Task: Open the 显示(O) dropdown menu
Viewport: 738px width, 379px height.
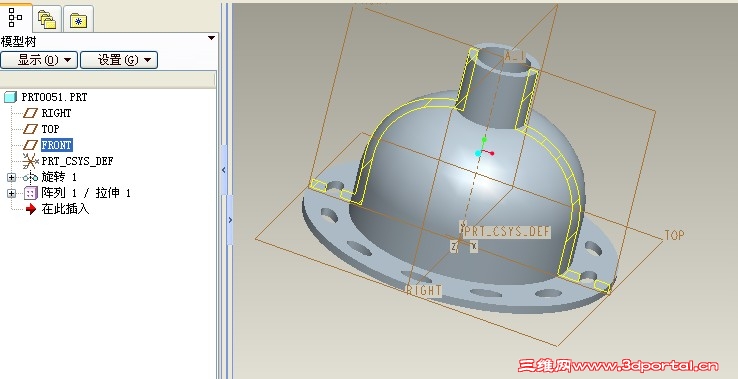Action: click(39, 60)
